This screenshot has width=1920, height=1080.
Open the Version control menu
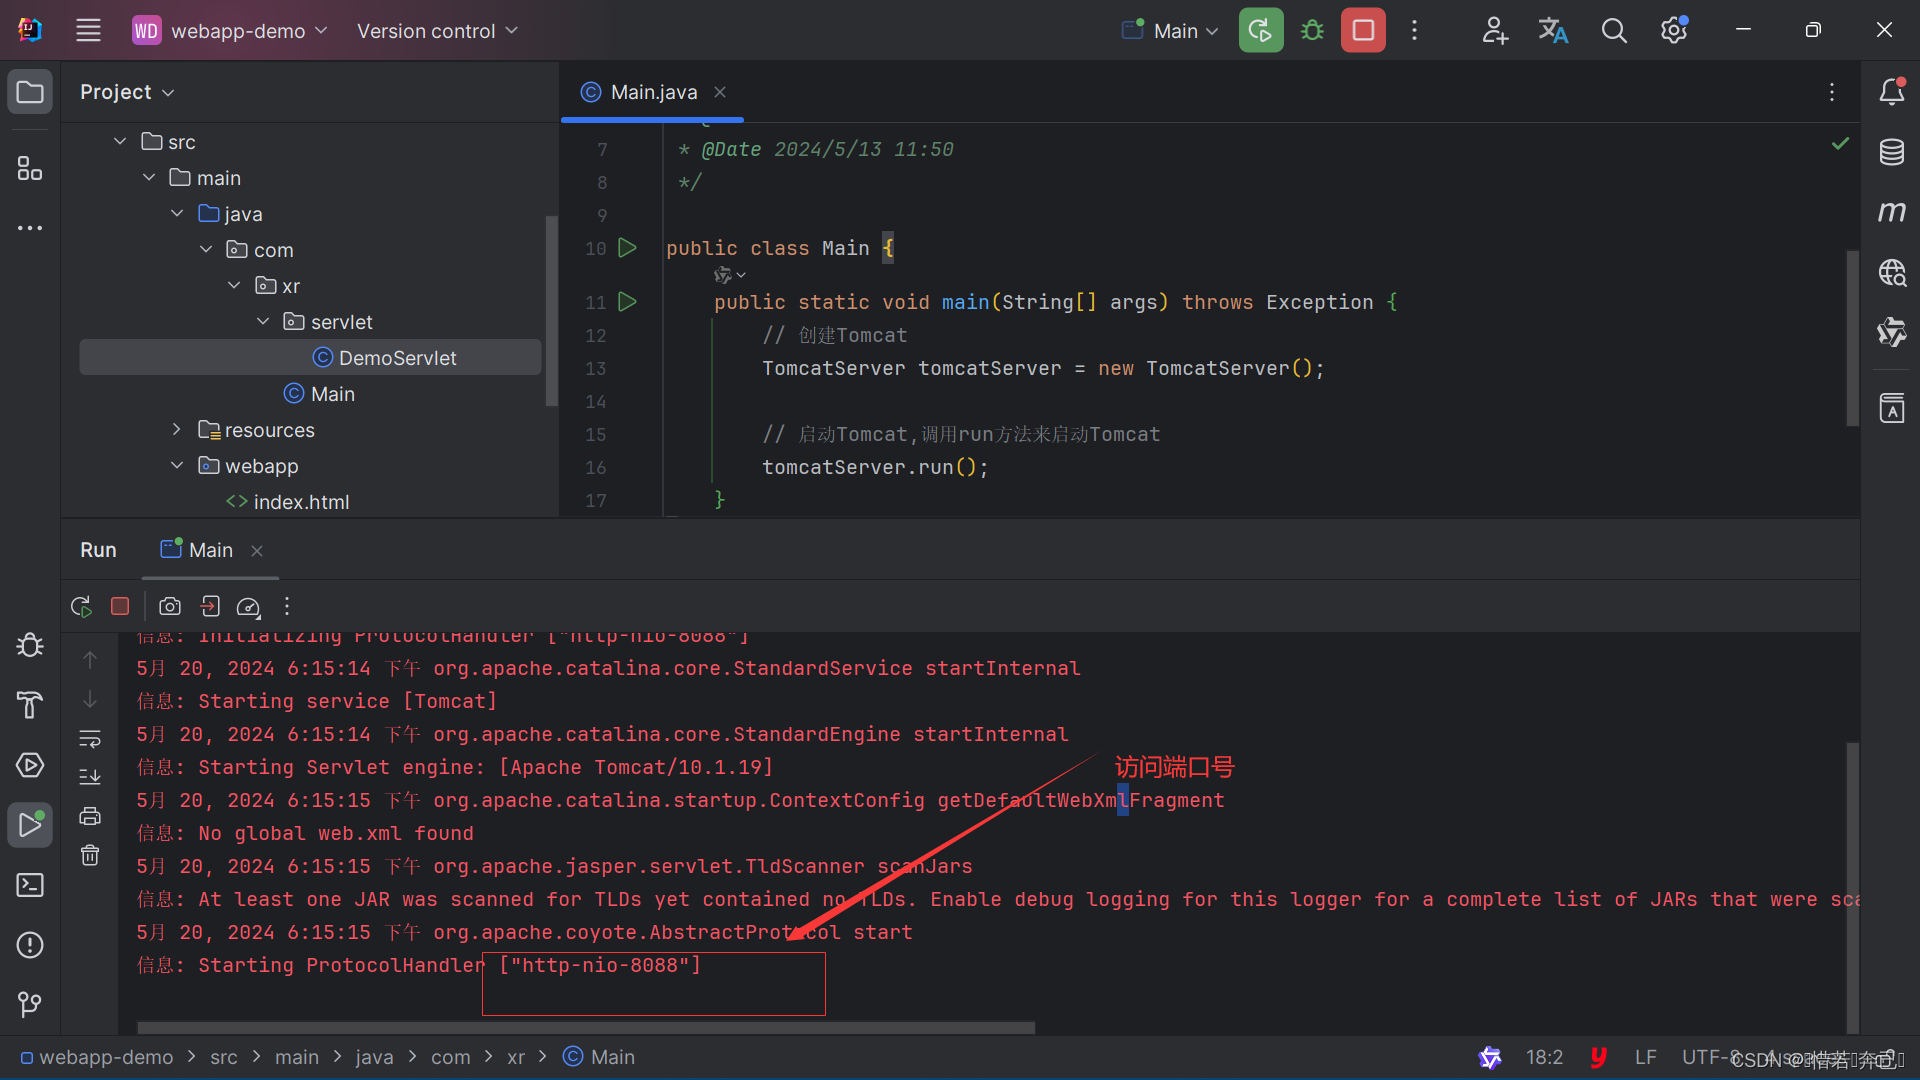[437, 31]
